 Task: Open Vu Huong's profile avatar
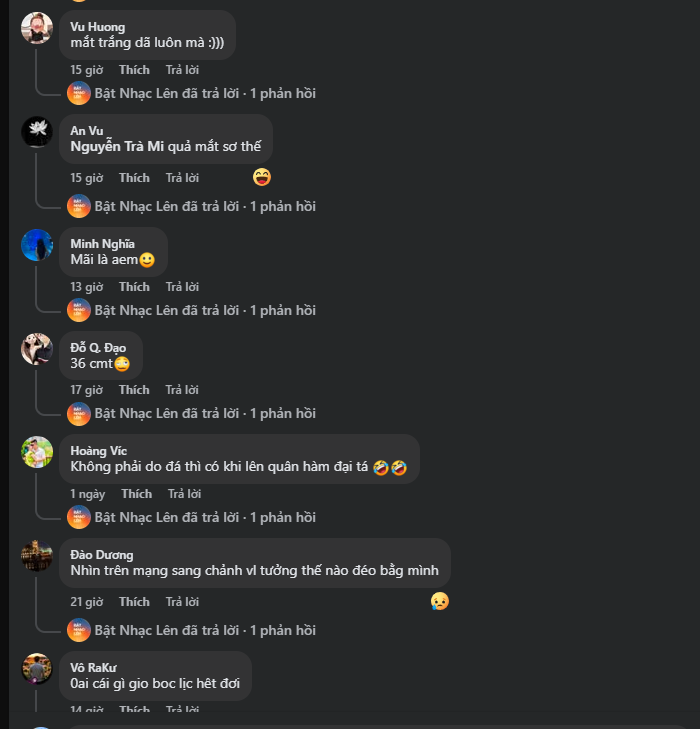(37, 28)
